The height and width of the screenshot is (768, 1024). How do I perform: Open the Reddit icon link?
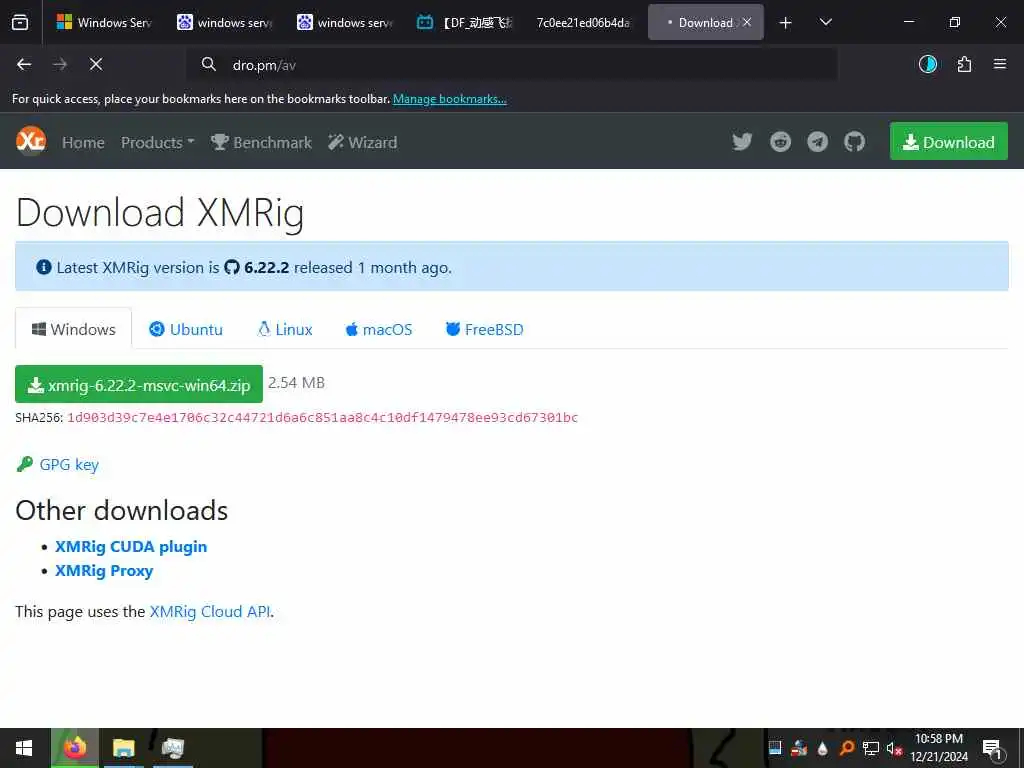[x=780, y=142]
